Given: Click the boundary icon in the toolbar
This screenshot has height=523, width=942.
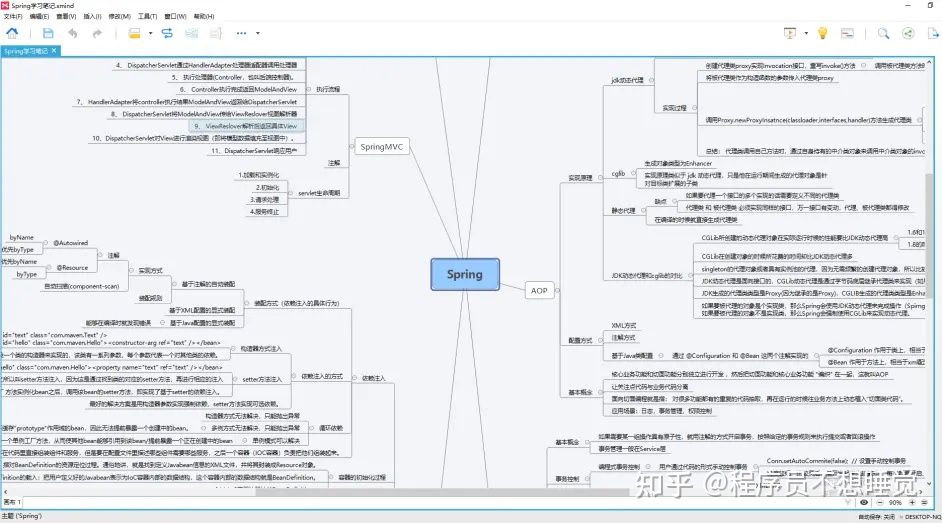Looking at the screenshot, I should [x=192, y=33].
